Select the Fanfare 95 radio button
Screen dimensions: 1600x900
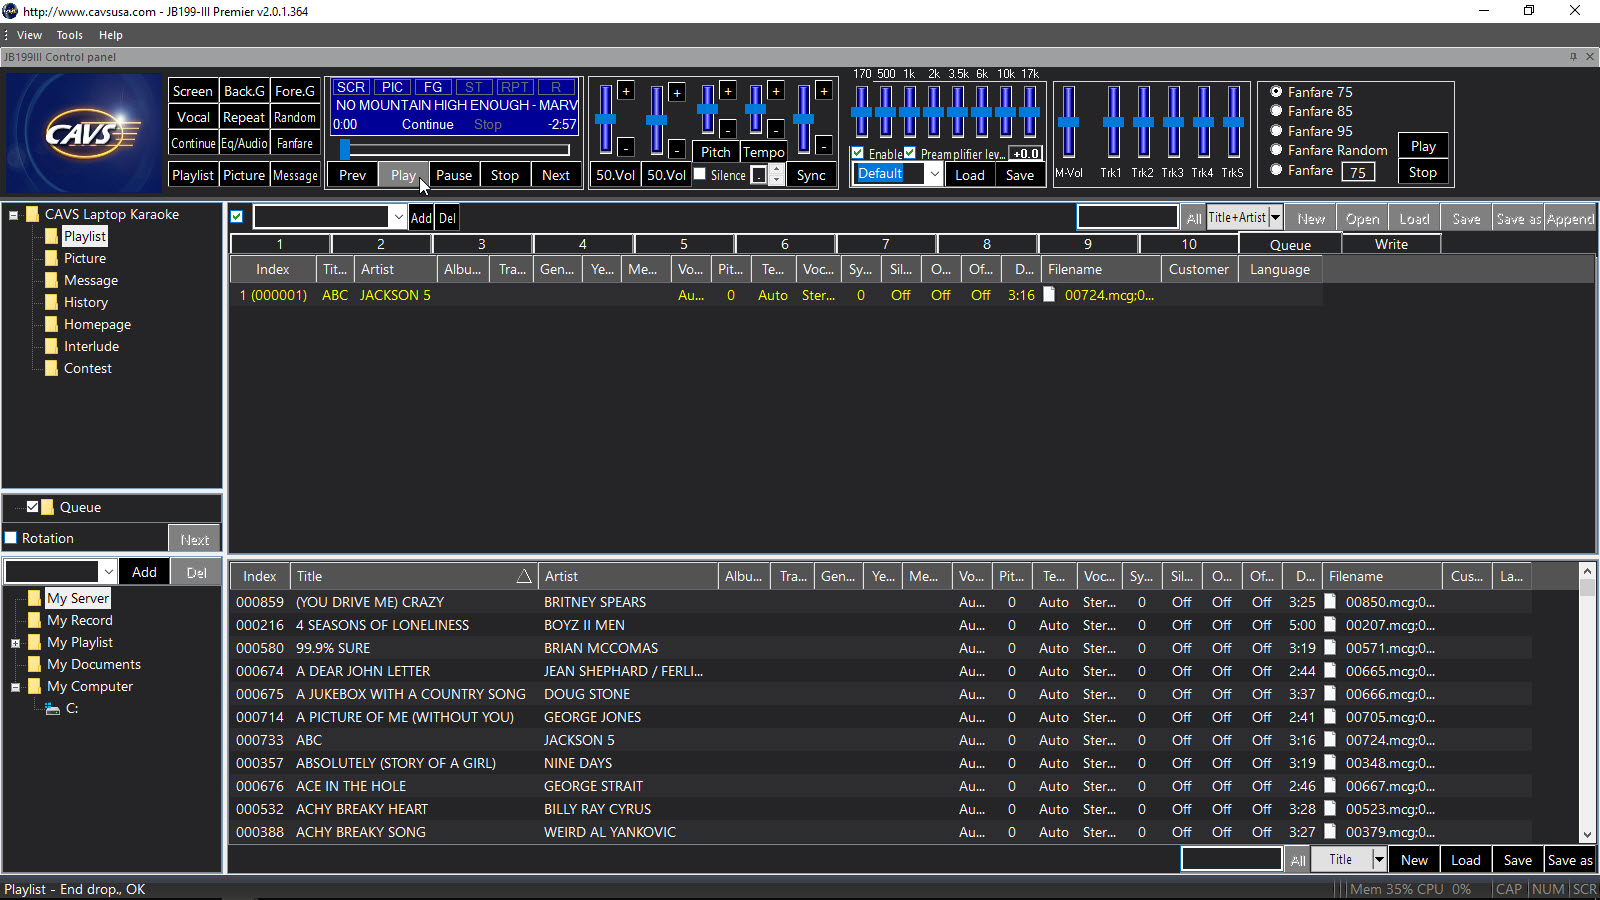tap(1276, 131)
